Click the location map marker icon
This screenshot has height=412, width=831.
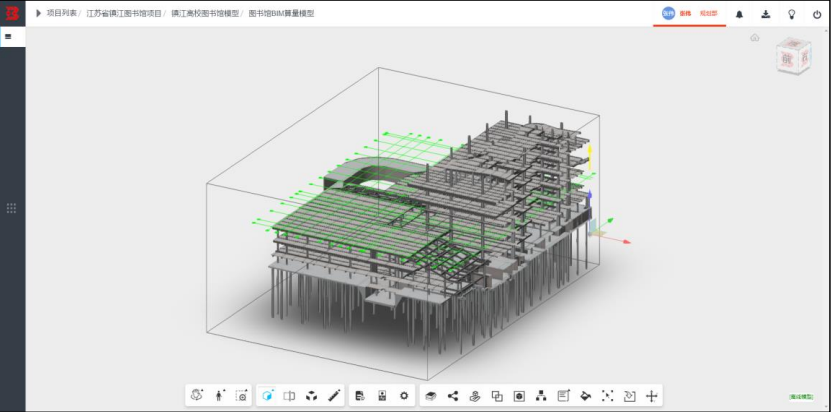475,396
